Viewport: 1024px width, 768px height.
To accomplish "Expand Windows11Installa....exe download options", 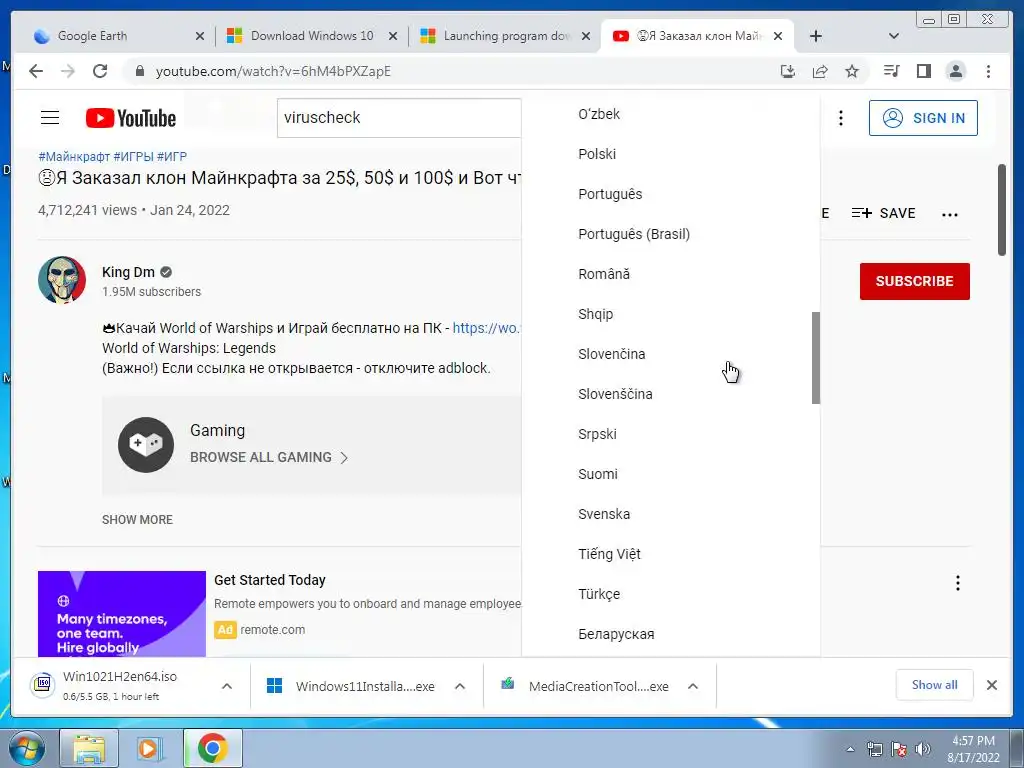I will [460, 686].
